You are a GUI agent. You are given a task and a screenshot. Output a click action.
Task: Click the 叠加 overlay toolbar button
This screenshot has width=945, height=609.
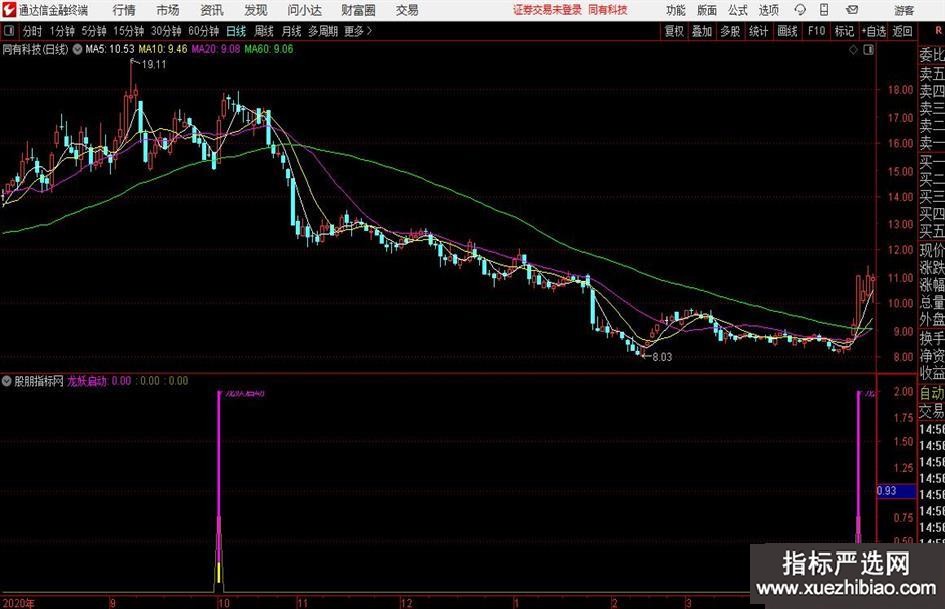(x=702, y=31)
